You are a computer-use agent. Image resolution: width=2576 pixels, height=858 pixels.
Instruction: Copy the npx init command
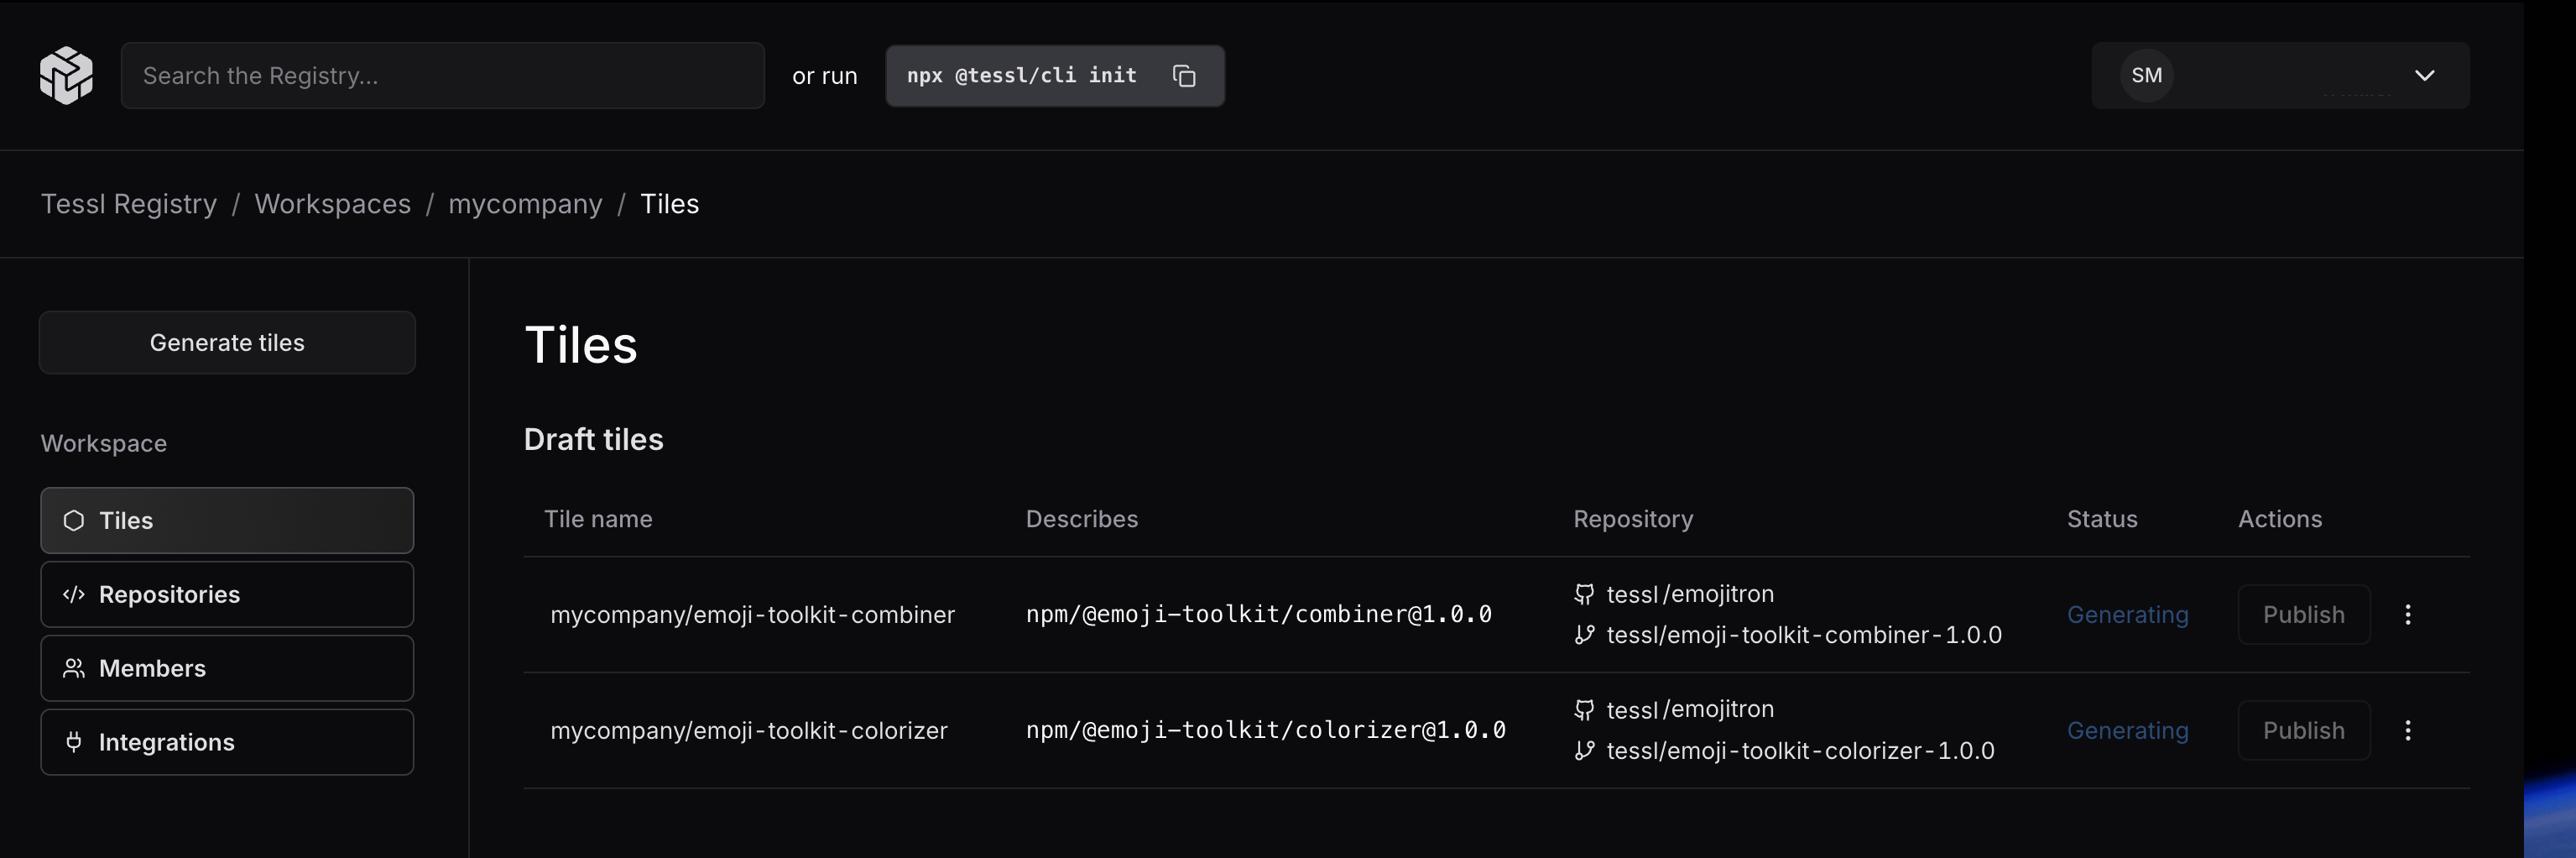[x=1184, y=76]
